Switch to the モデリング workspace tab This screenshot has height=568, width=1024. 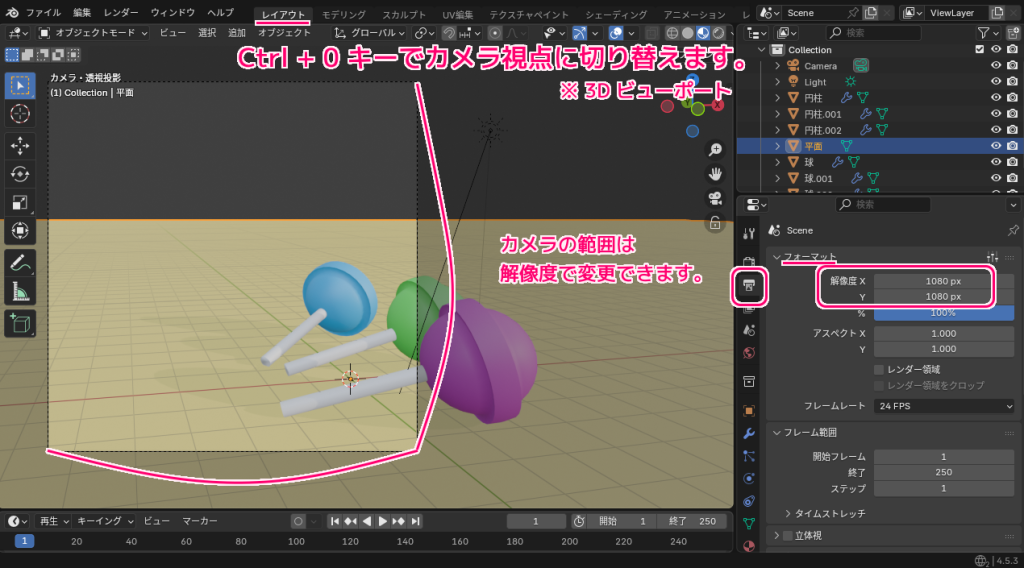[344, 14]
